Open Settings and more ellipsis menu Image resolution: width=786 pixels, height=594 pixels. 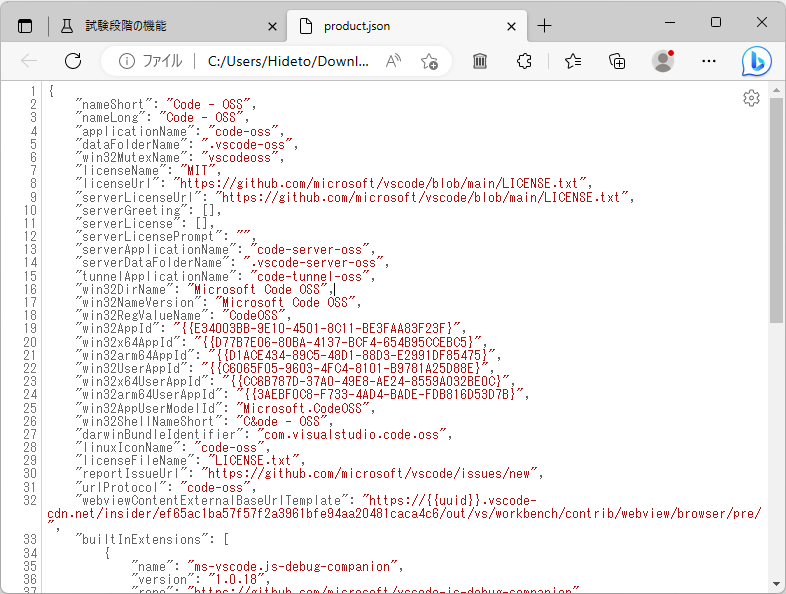click(x=709, y=61)
